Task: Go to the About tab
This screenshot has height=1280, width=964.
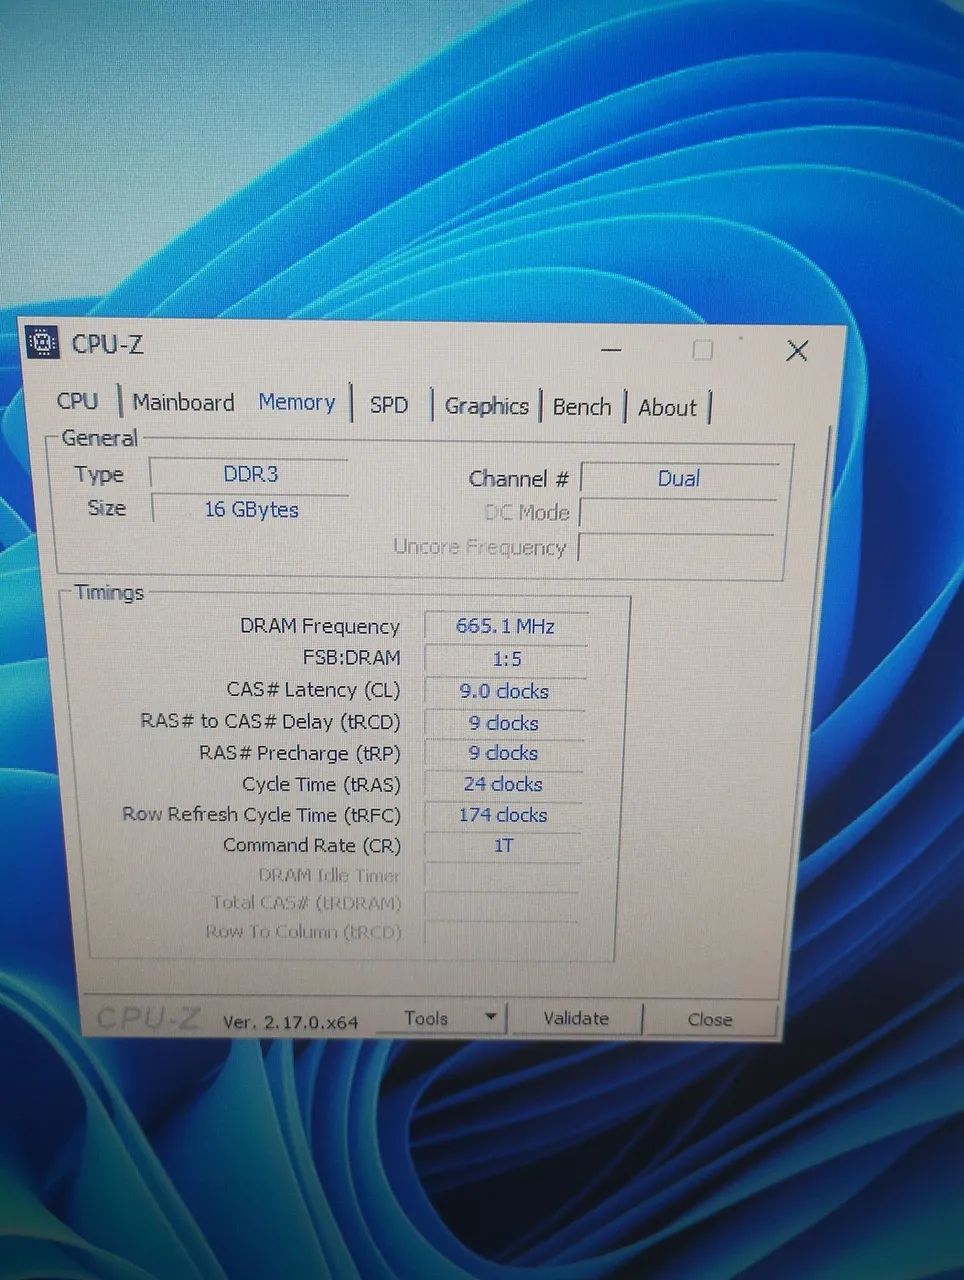Action: pyautogui.click(x=667, y=408)
